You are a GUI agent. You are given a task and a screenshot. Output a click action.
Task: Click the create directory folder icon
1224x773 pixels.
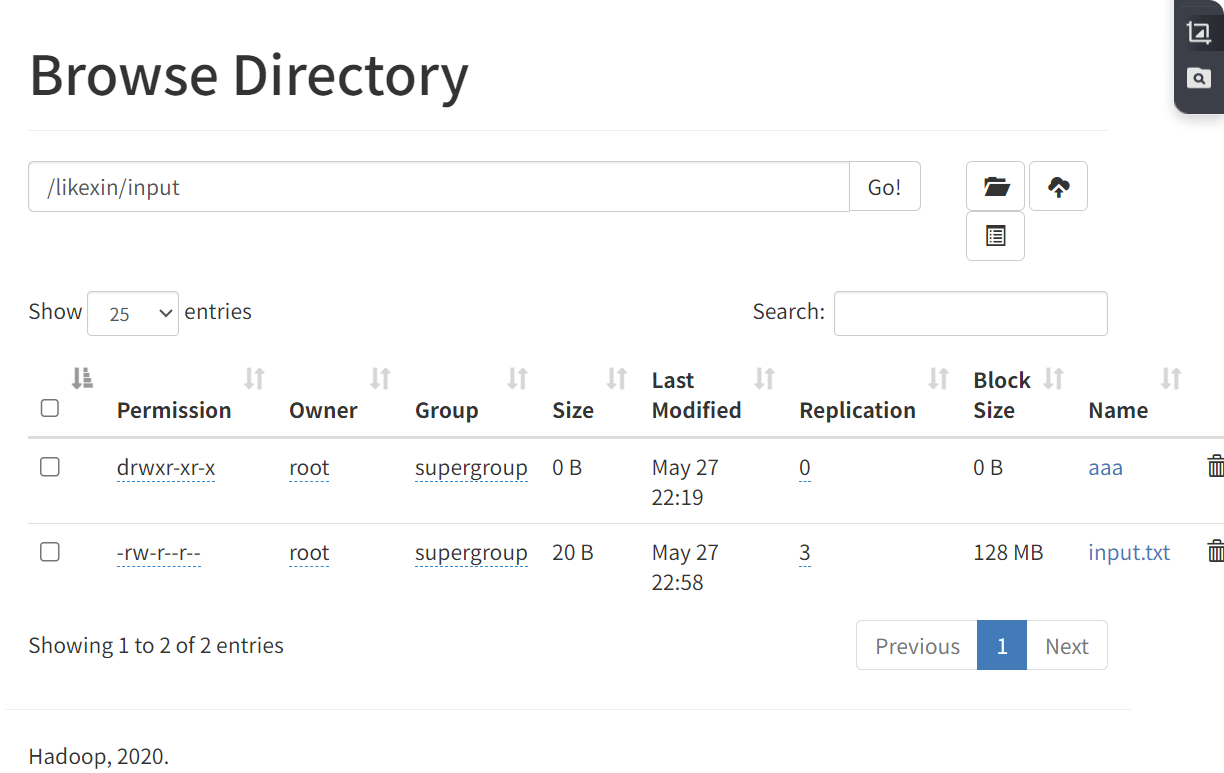(995, 186)
